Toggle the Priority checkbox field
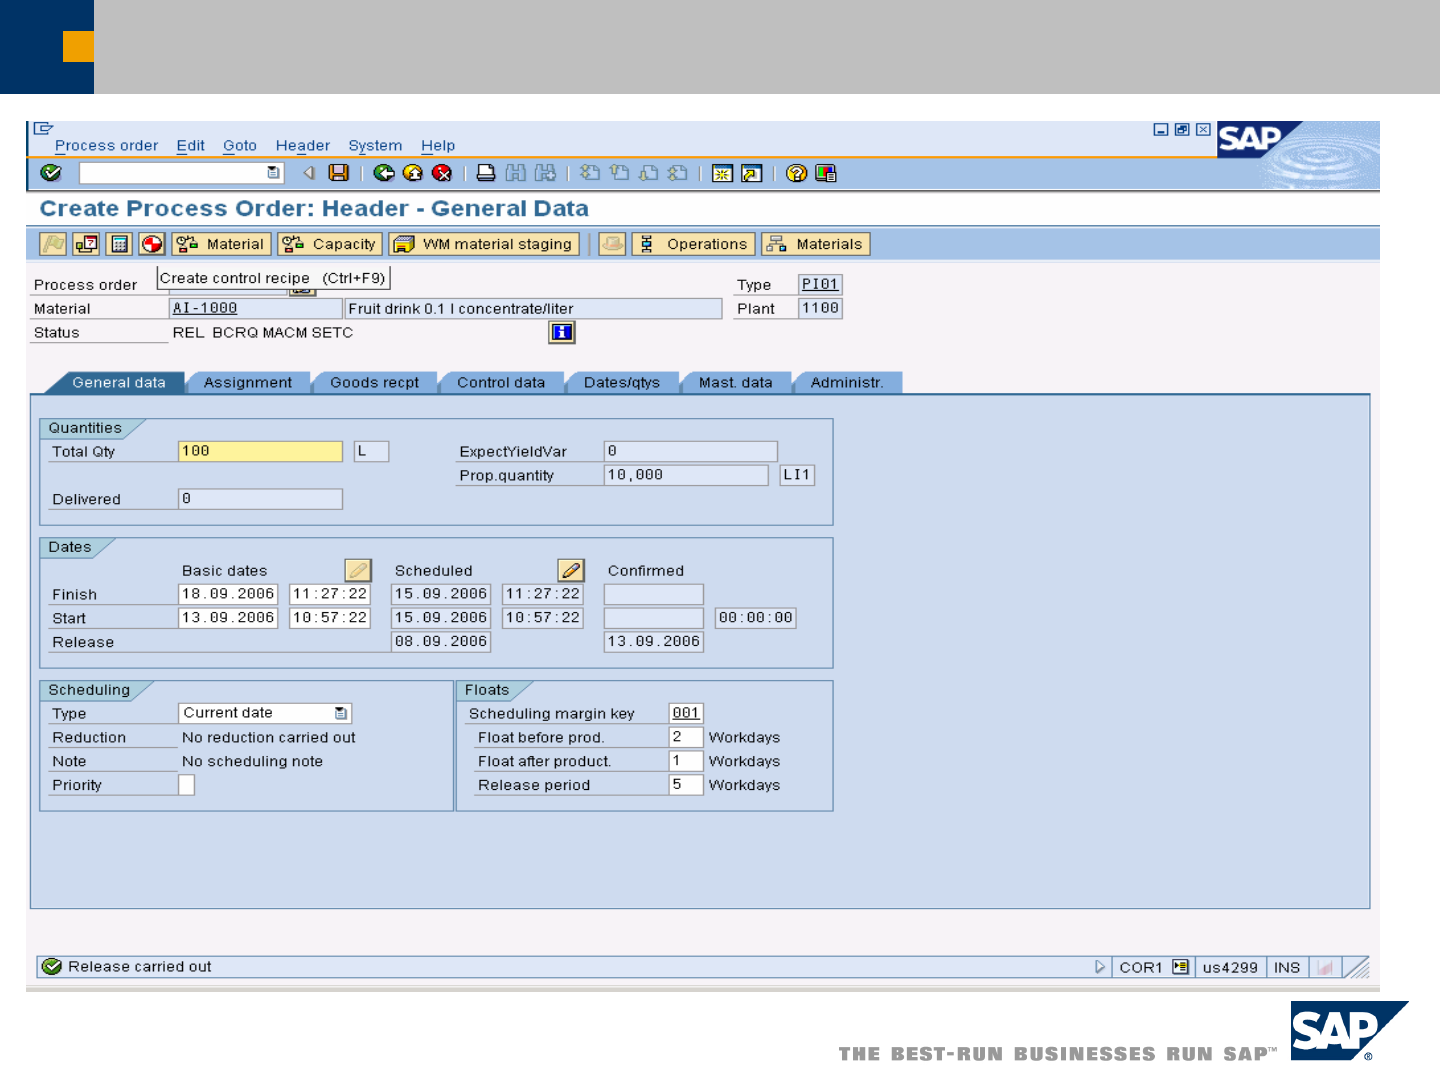1440x1065 pixels. (x=186, y=785)
